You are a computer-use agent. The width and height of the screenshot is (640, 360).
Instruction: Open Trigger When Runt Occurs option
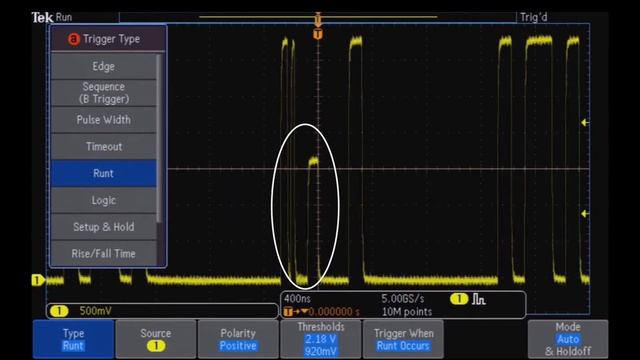(x=403, y=339)
